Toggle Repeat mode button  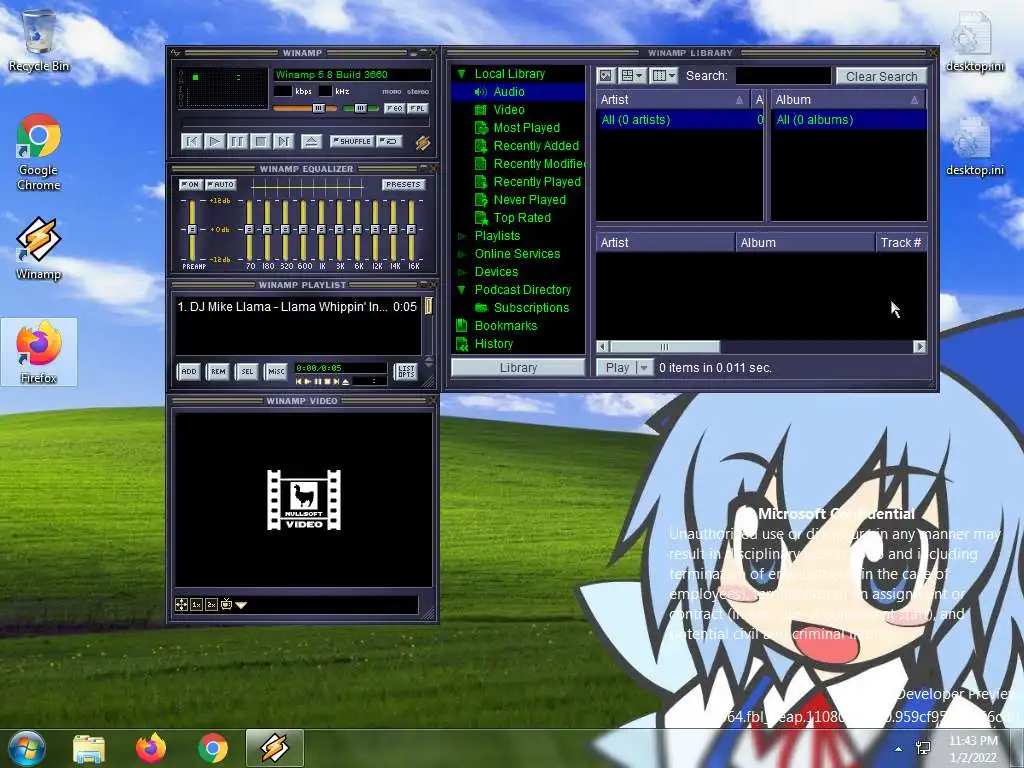390,141
